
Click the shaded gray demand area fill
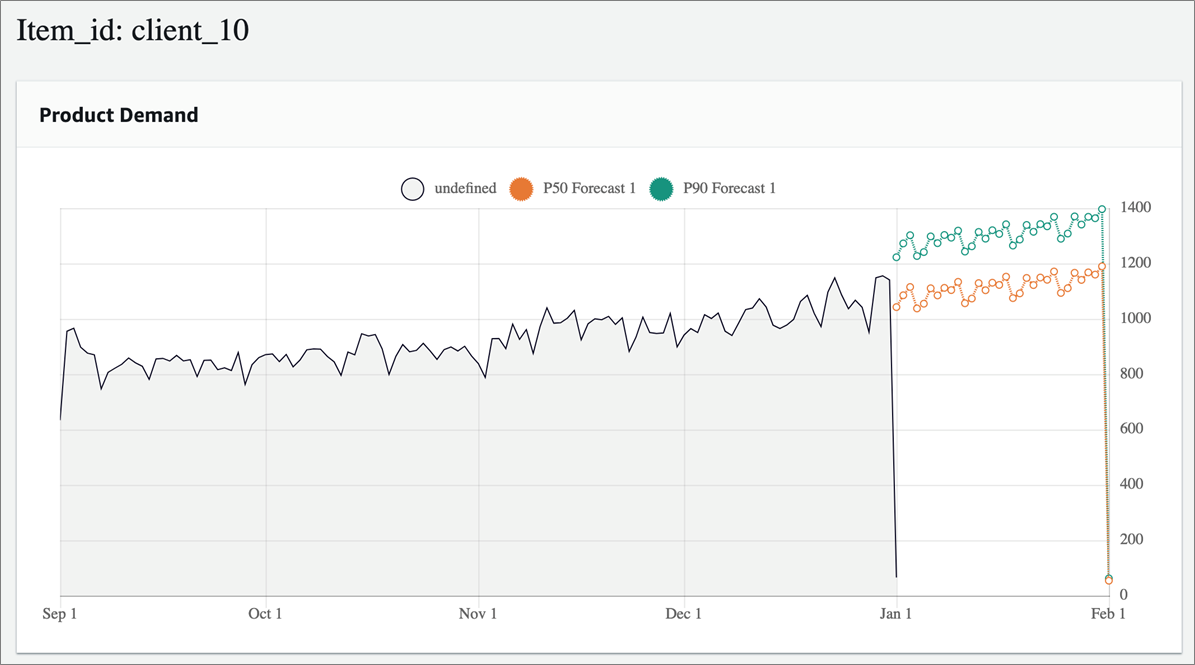[x=400, y=480]
